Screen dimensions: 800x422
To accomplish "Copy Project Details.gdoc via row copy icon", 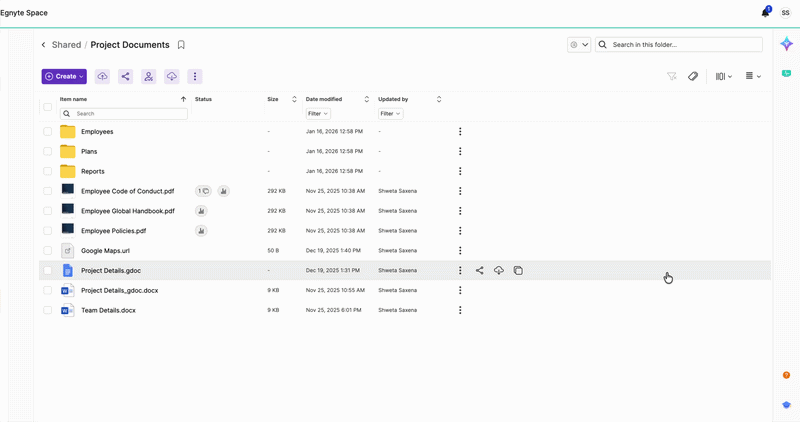I will click(518, 270).
